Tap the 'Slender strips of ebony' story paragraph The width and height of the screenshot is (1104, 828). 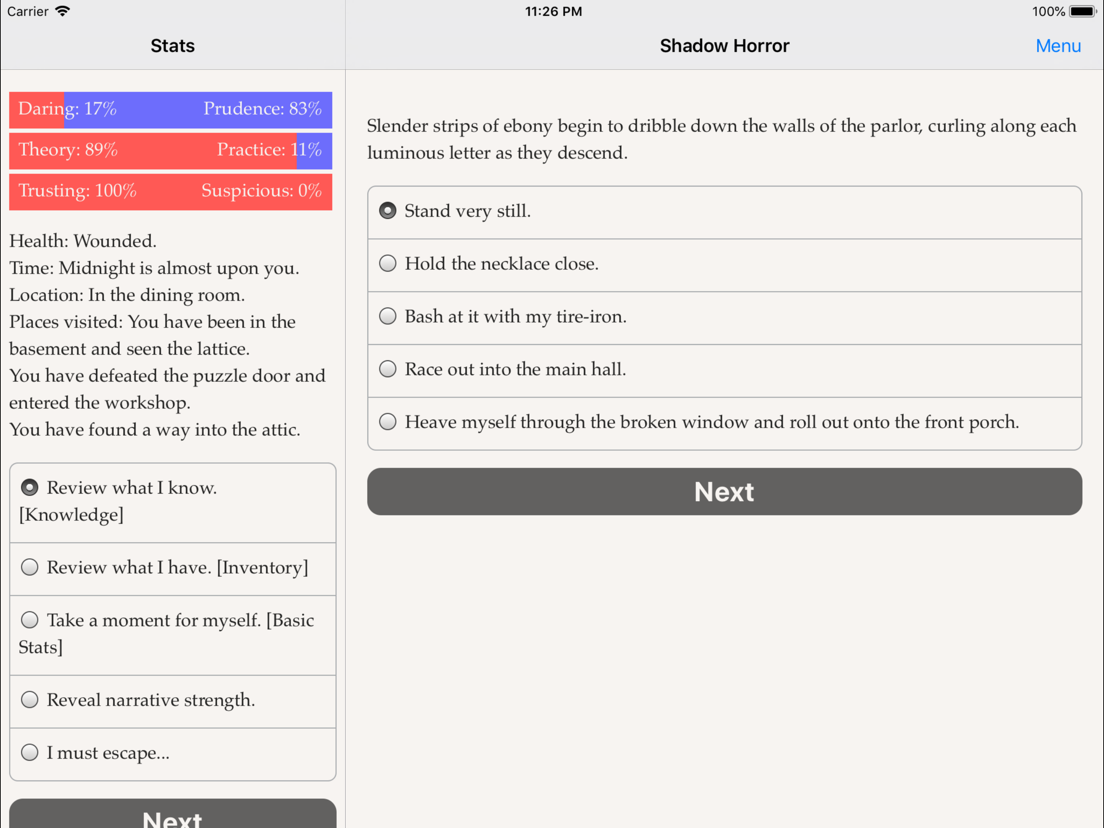pos(722,139)
